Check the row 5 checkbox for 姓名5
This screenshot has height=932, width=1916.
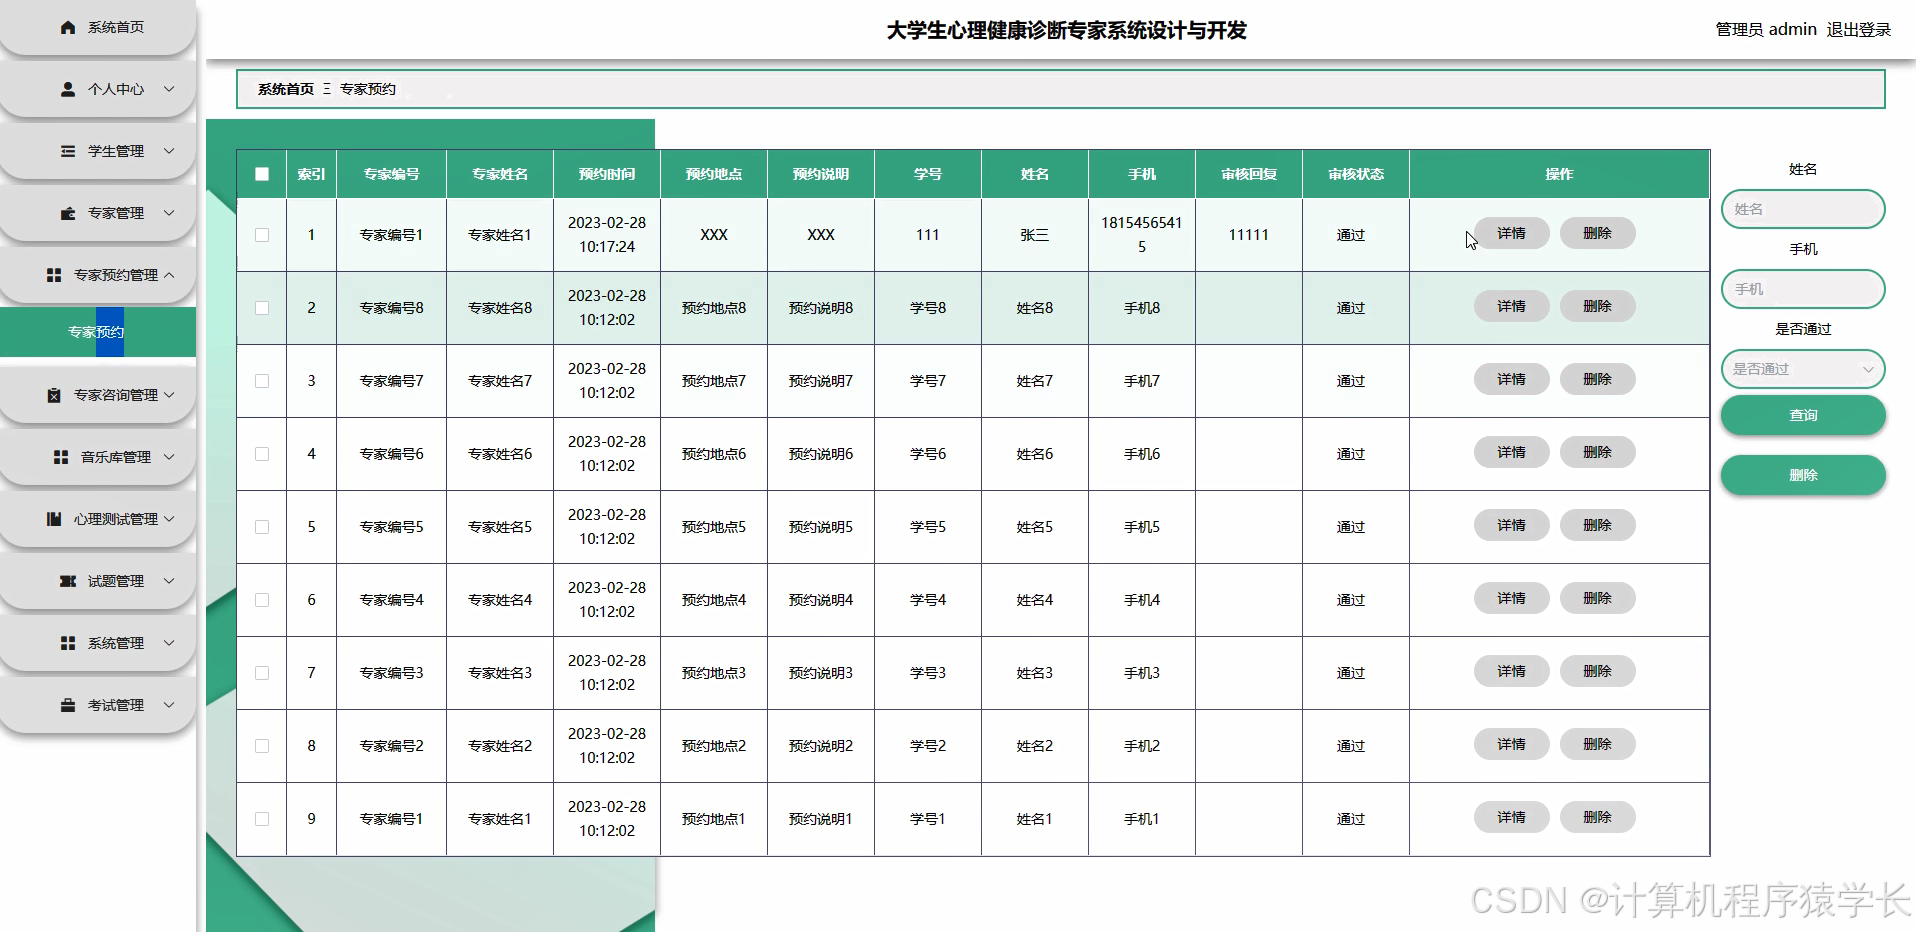[262, 527]
